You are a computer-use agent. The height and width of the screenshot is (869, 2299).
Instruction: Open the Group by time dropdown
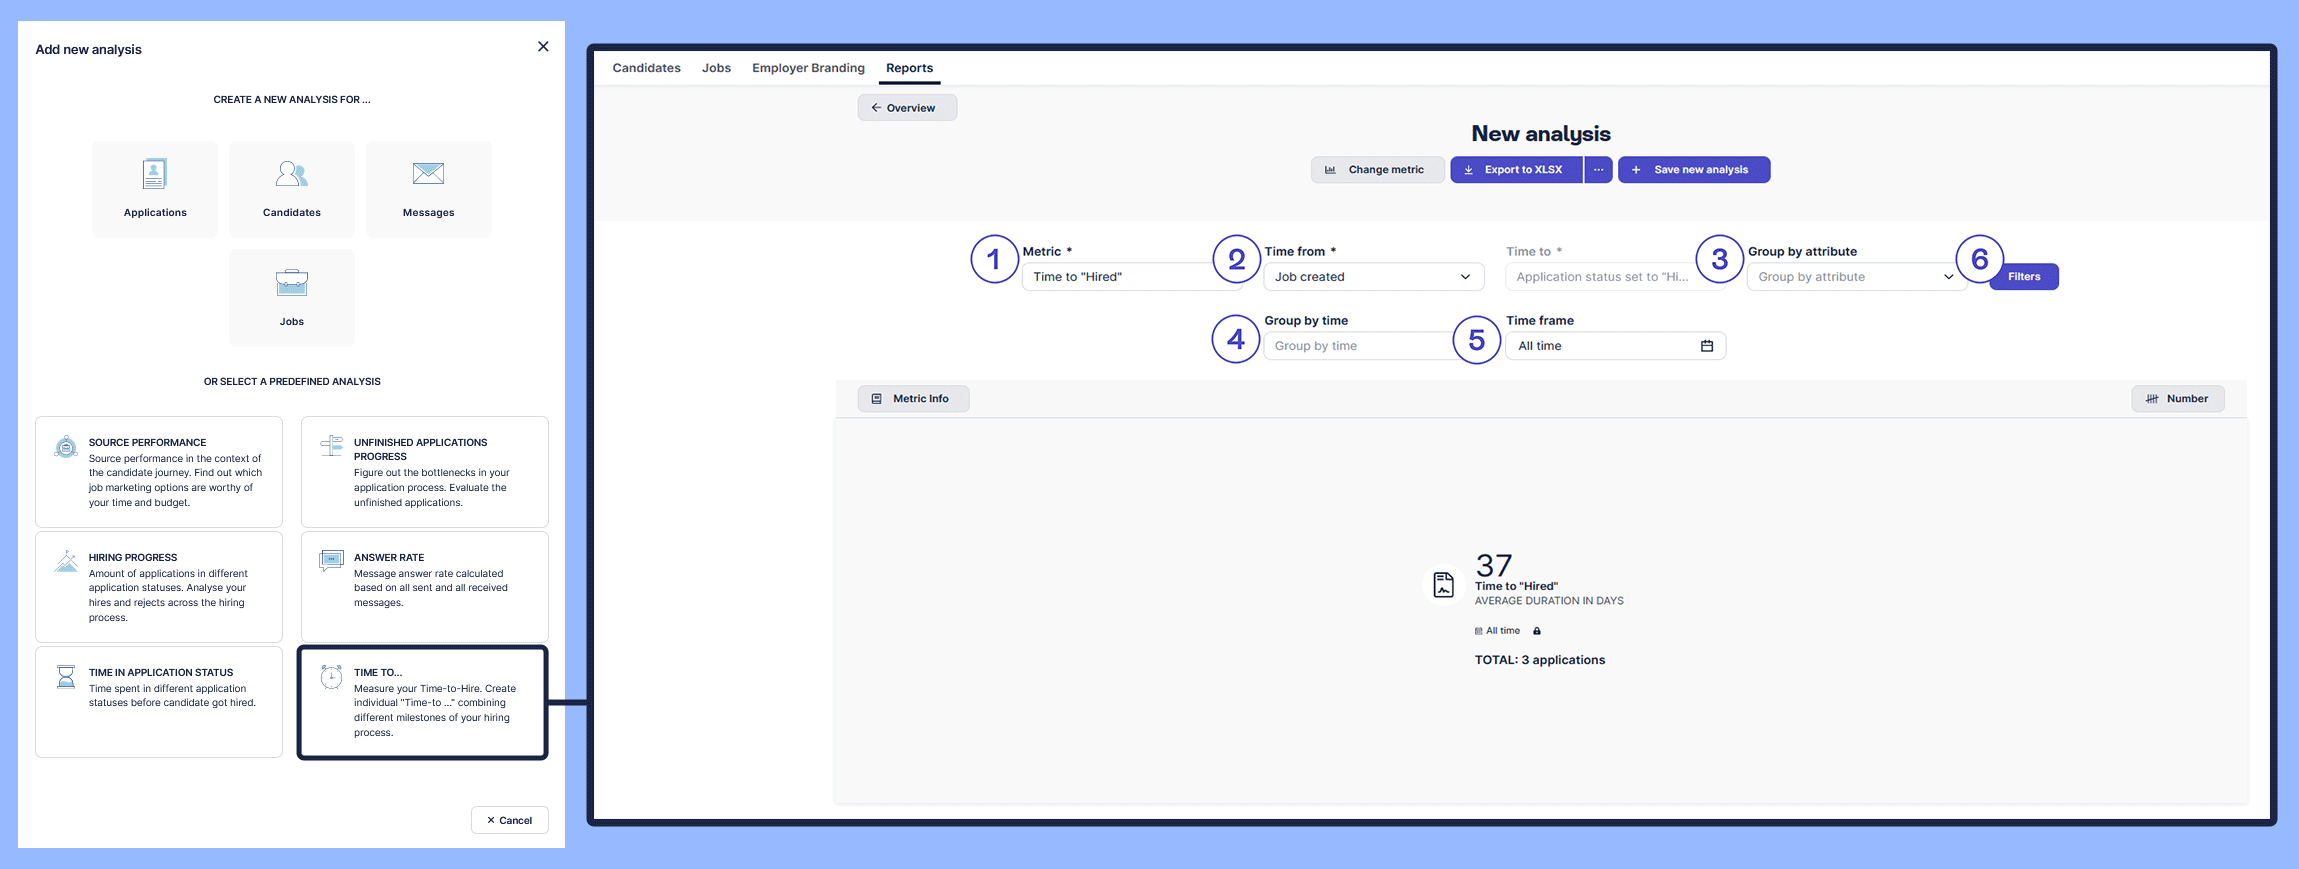click(1355, 346)
